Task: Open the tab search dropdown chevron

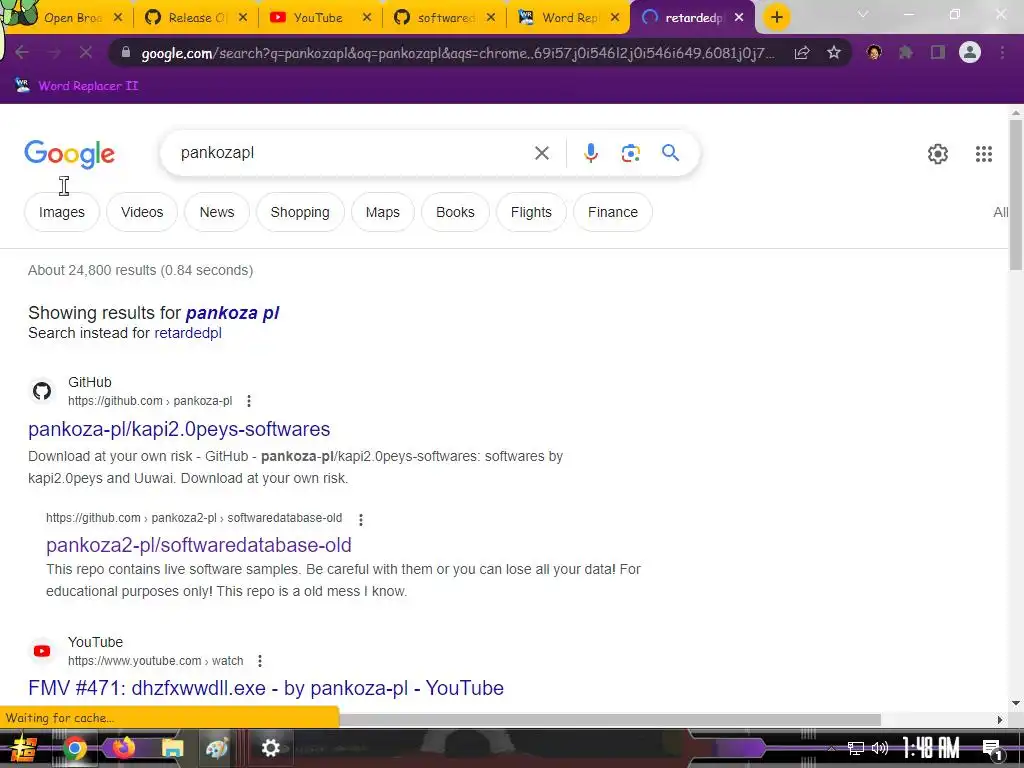Action: pyautogui.click(x=863, y=14)
